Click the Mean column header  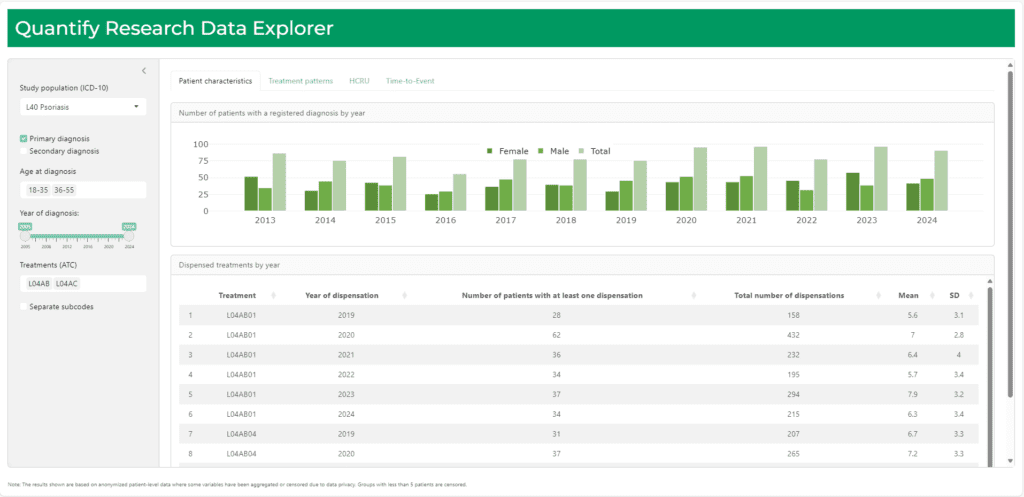908,295
